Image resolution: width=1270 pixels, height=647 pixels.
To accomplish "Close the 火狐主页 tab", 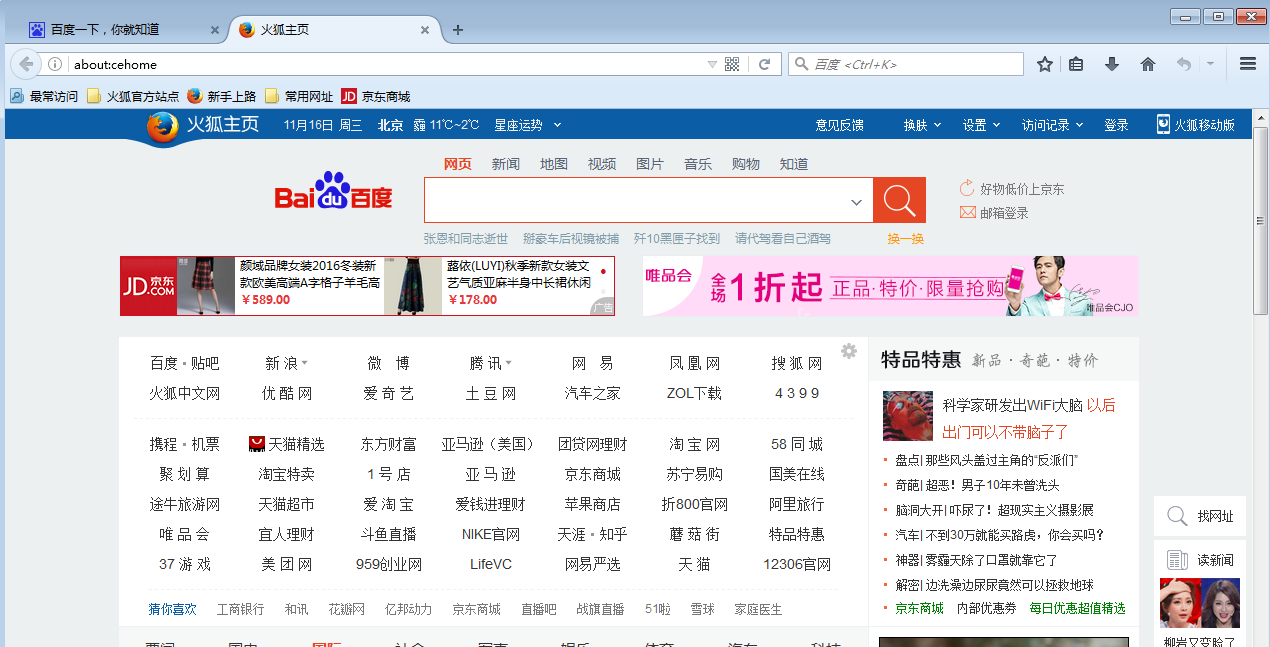I will pos(425,30).
